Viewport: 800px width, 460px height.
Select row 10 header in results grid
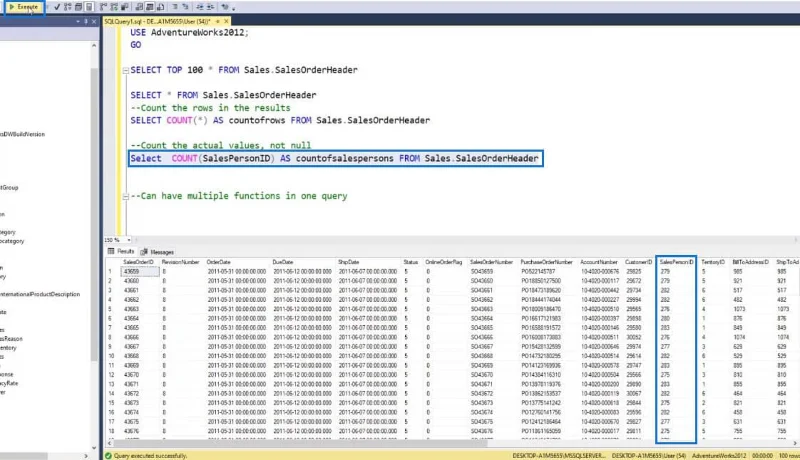point(112,356)
